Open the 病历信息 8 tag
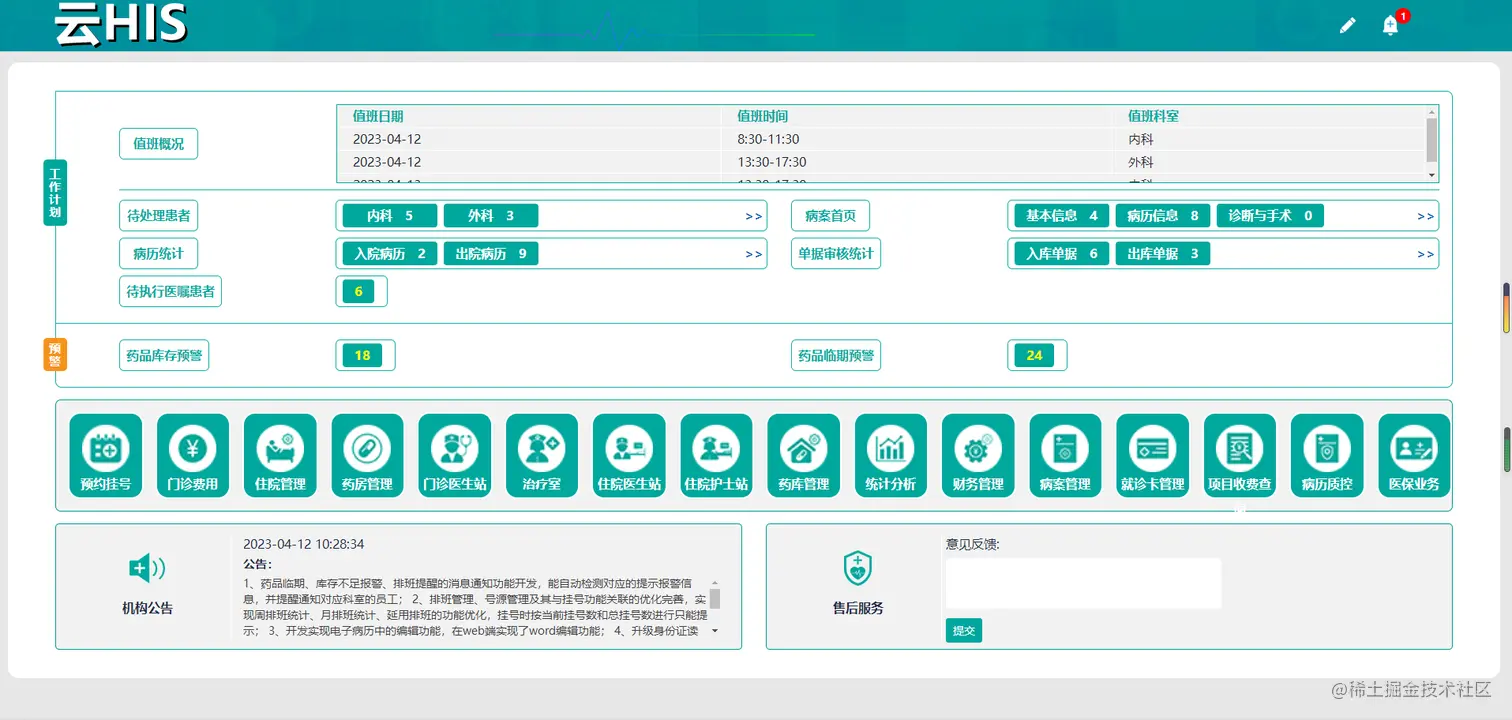The height and width of the screenshot is (720, 1512). click(x=1163, y=216)
